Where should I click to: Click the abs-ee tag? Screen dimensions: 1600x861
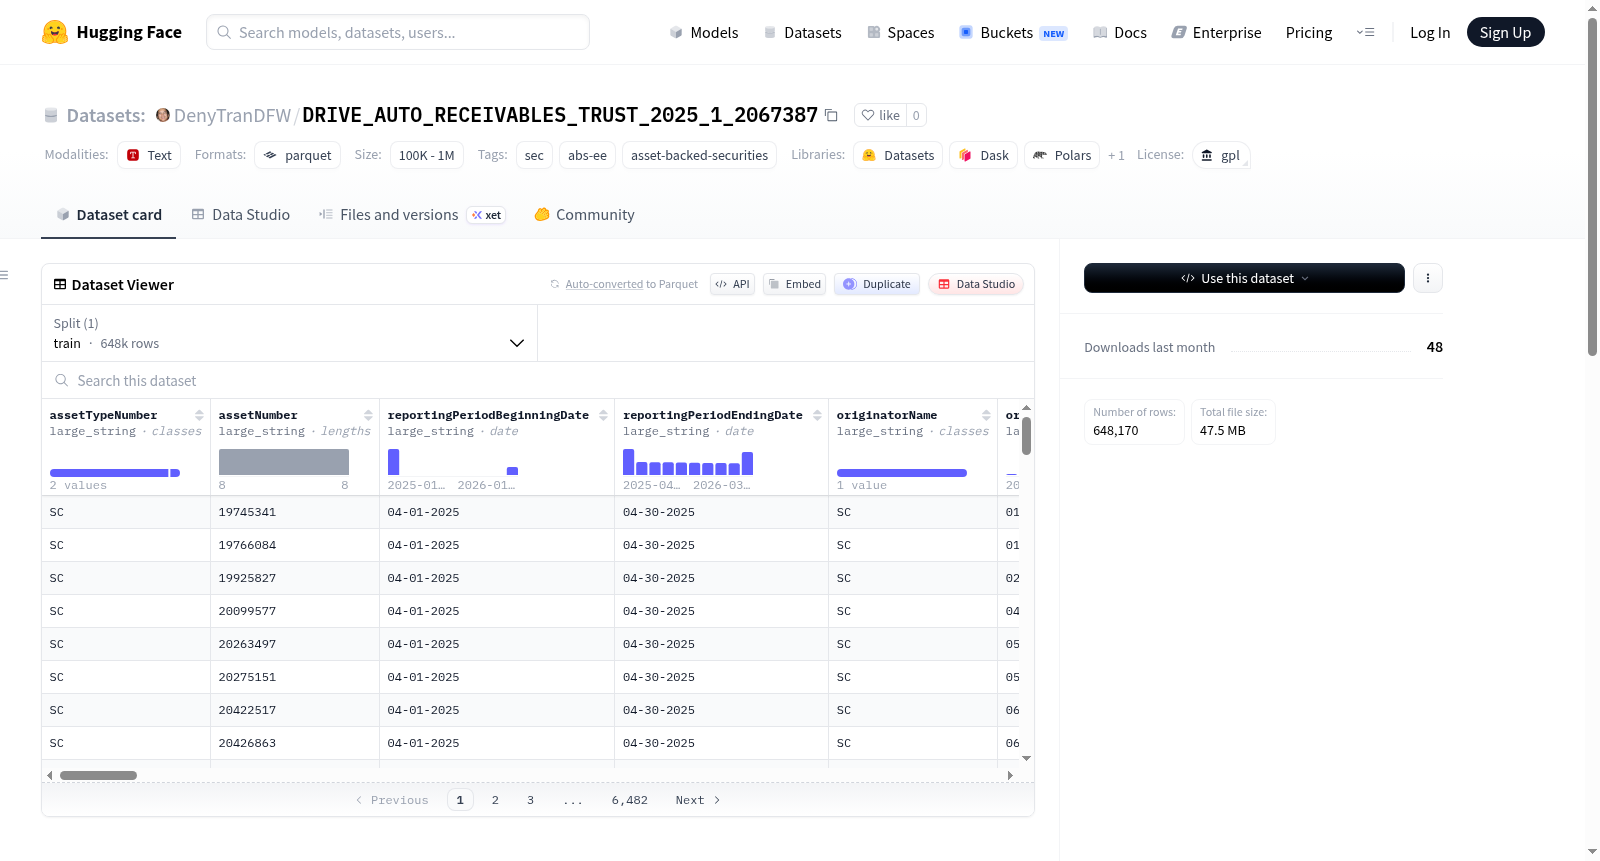click(x=587, y=155)
